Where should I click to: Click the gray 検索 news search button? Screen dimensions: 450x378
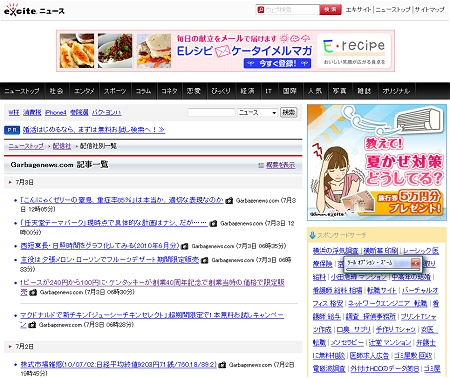[289, 113]
